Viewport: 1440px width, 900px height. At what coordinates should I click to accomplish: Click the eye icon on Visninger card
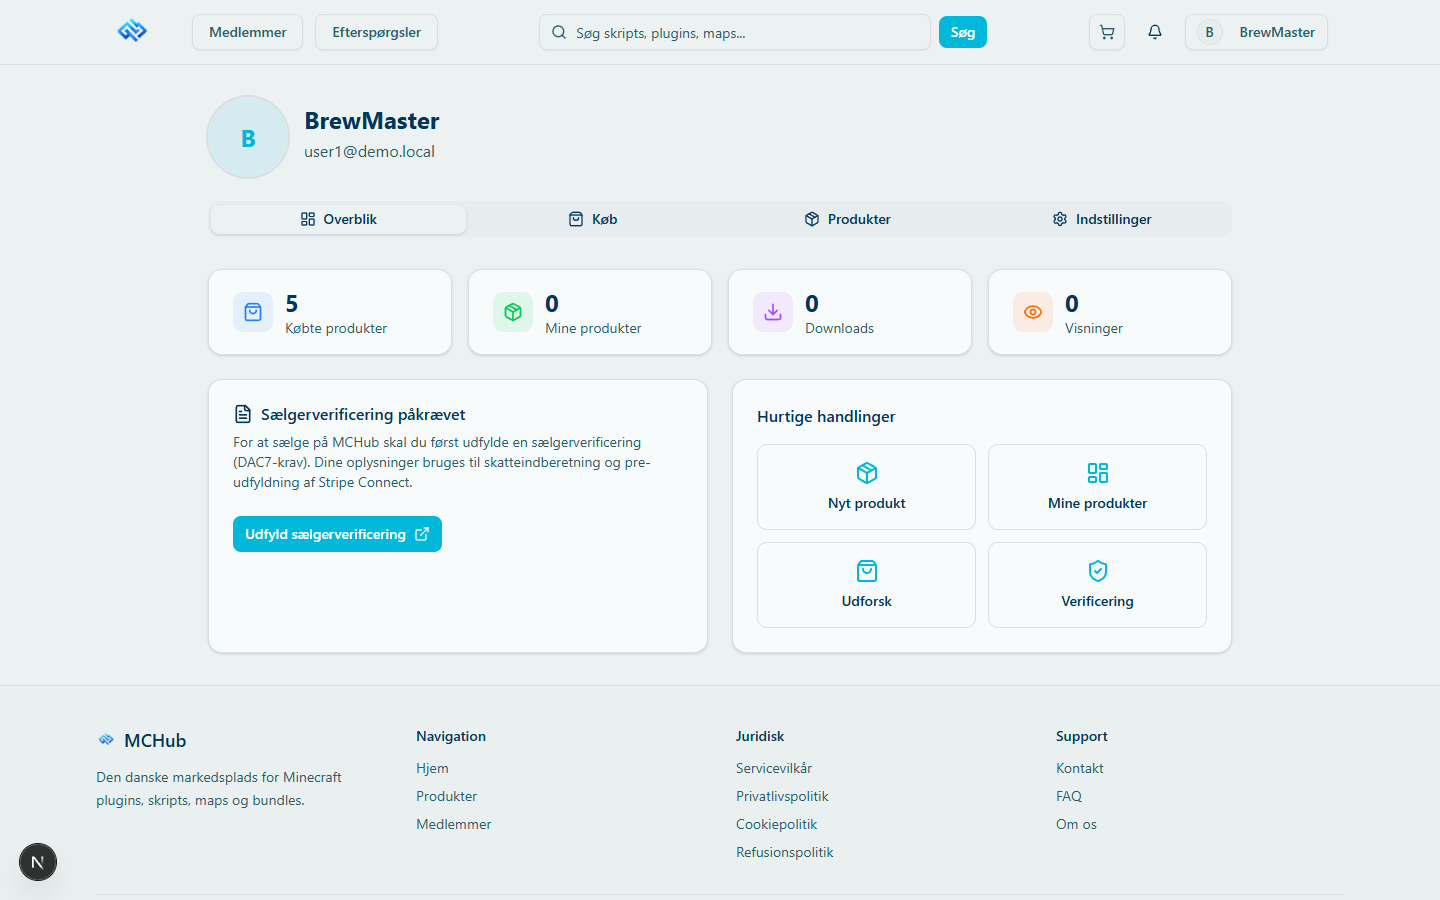point(1033,312)
